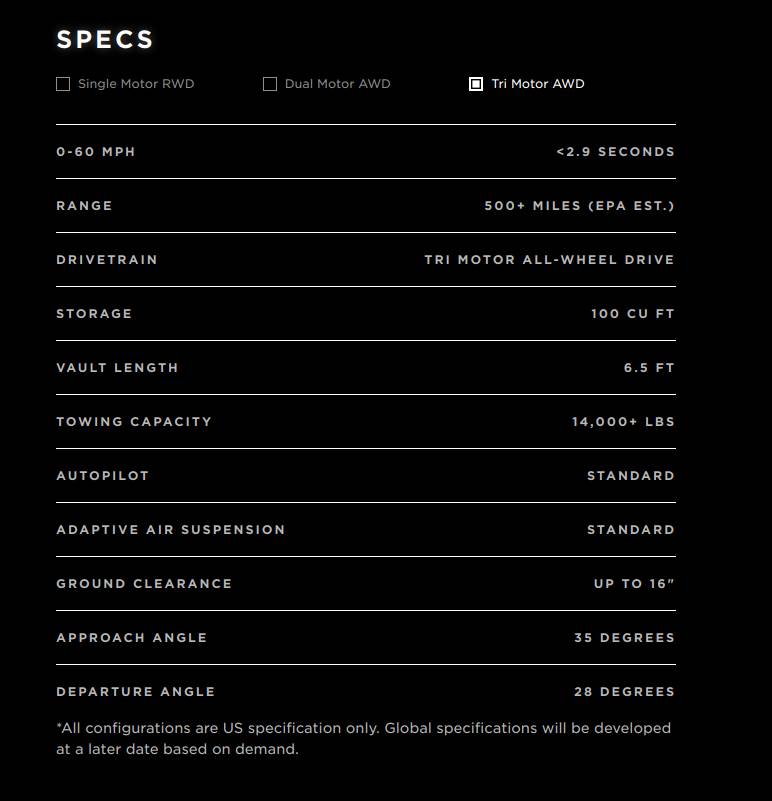The width and height of the screenshot is (772, 801).
Task: Select the AUTOPILOT spec label
Action: (x=103, y=476)
